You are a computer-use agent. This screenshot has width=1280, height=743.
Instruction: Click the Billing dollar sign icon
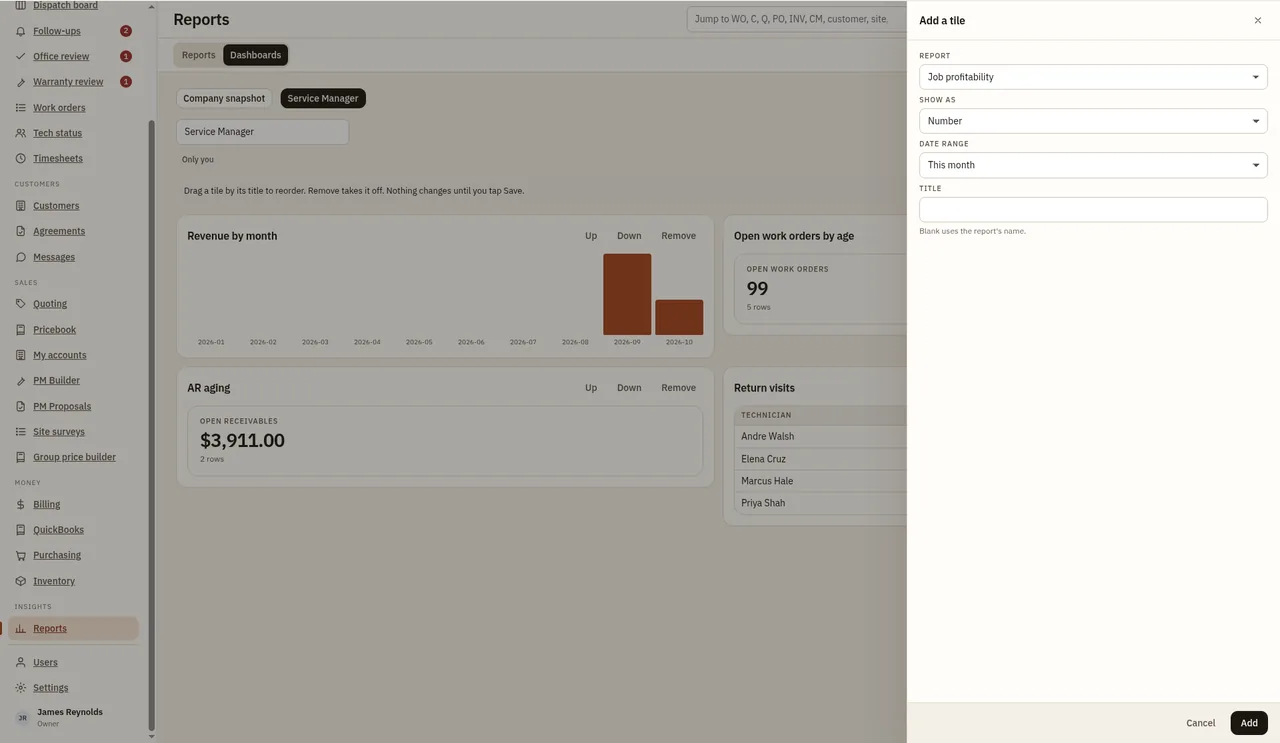click(21, 504)
